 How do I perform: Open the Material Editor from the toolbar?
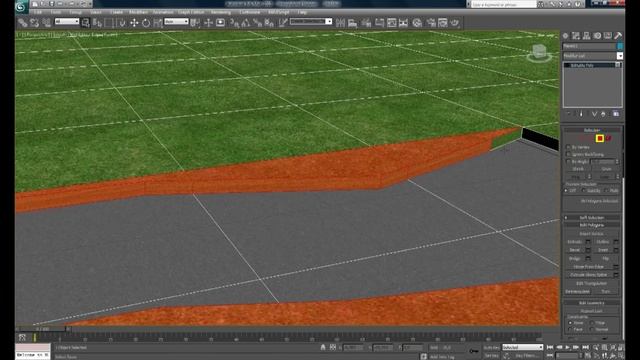417,23
